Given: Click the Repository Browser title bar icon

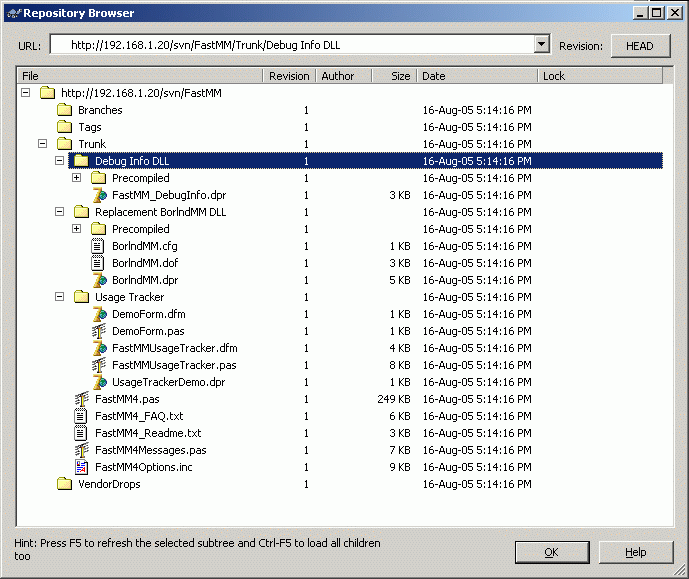Looking at the screenshot, I should [14, 13].
